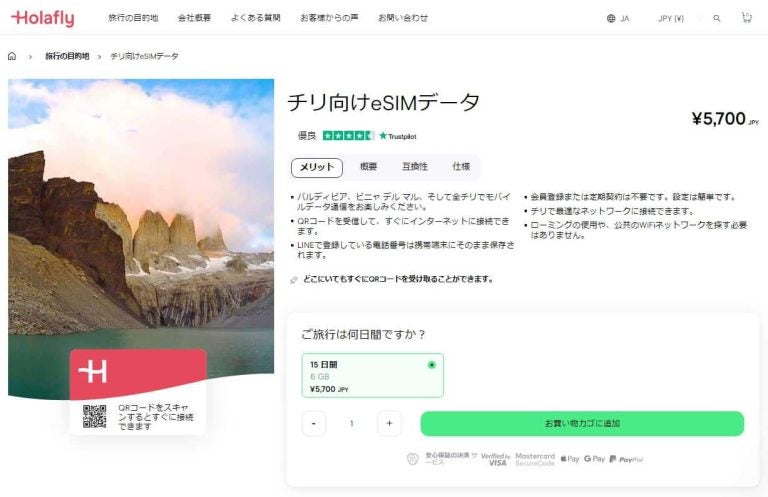
Task: Click the QR code image
Action: point(95,416)
